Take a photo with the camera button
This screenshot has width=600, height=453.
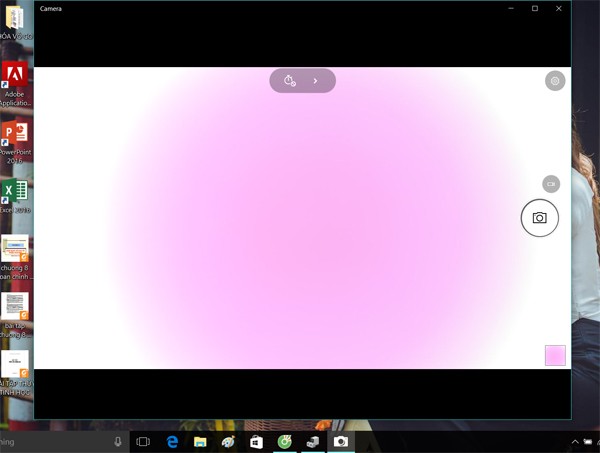tap(540, 218)
